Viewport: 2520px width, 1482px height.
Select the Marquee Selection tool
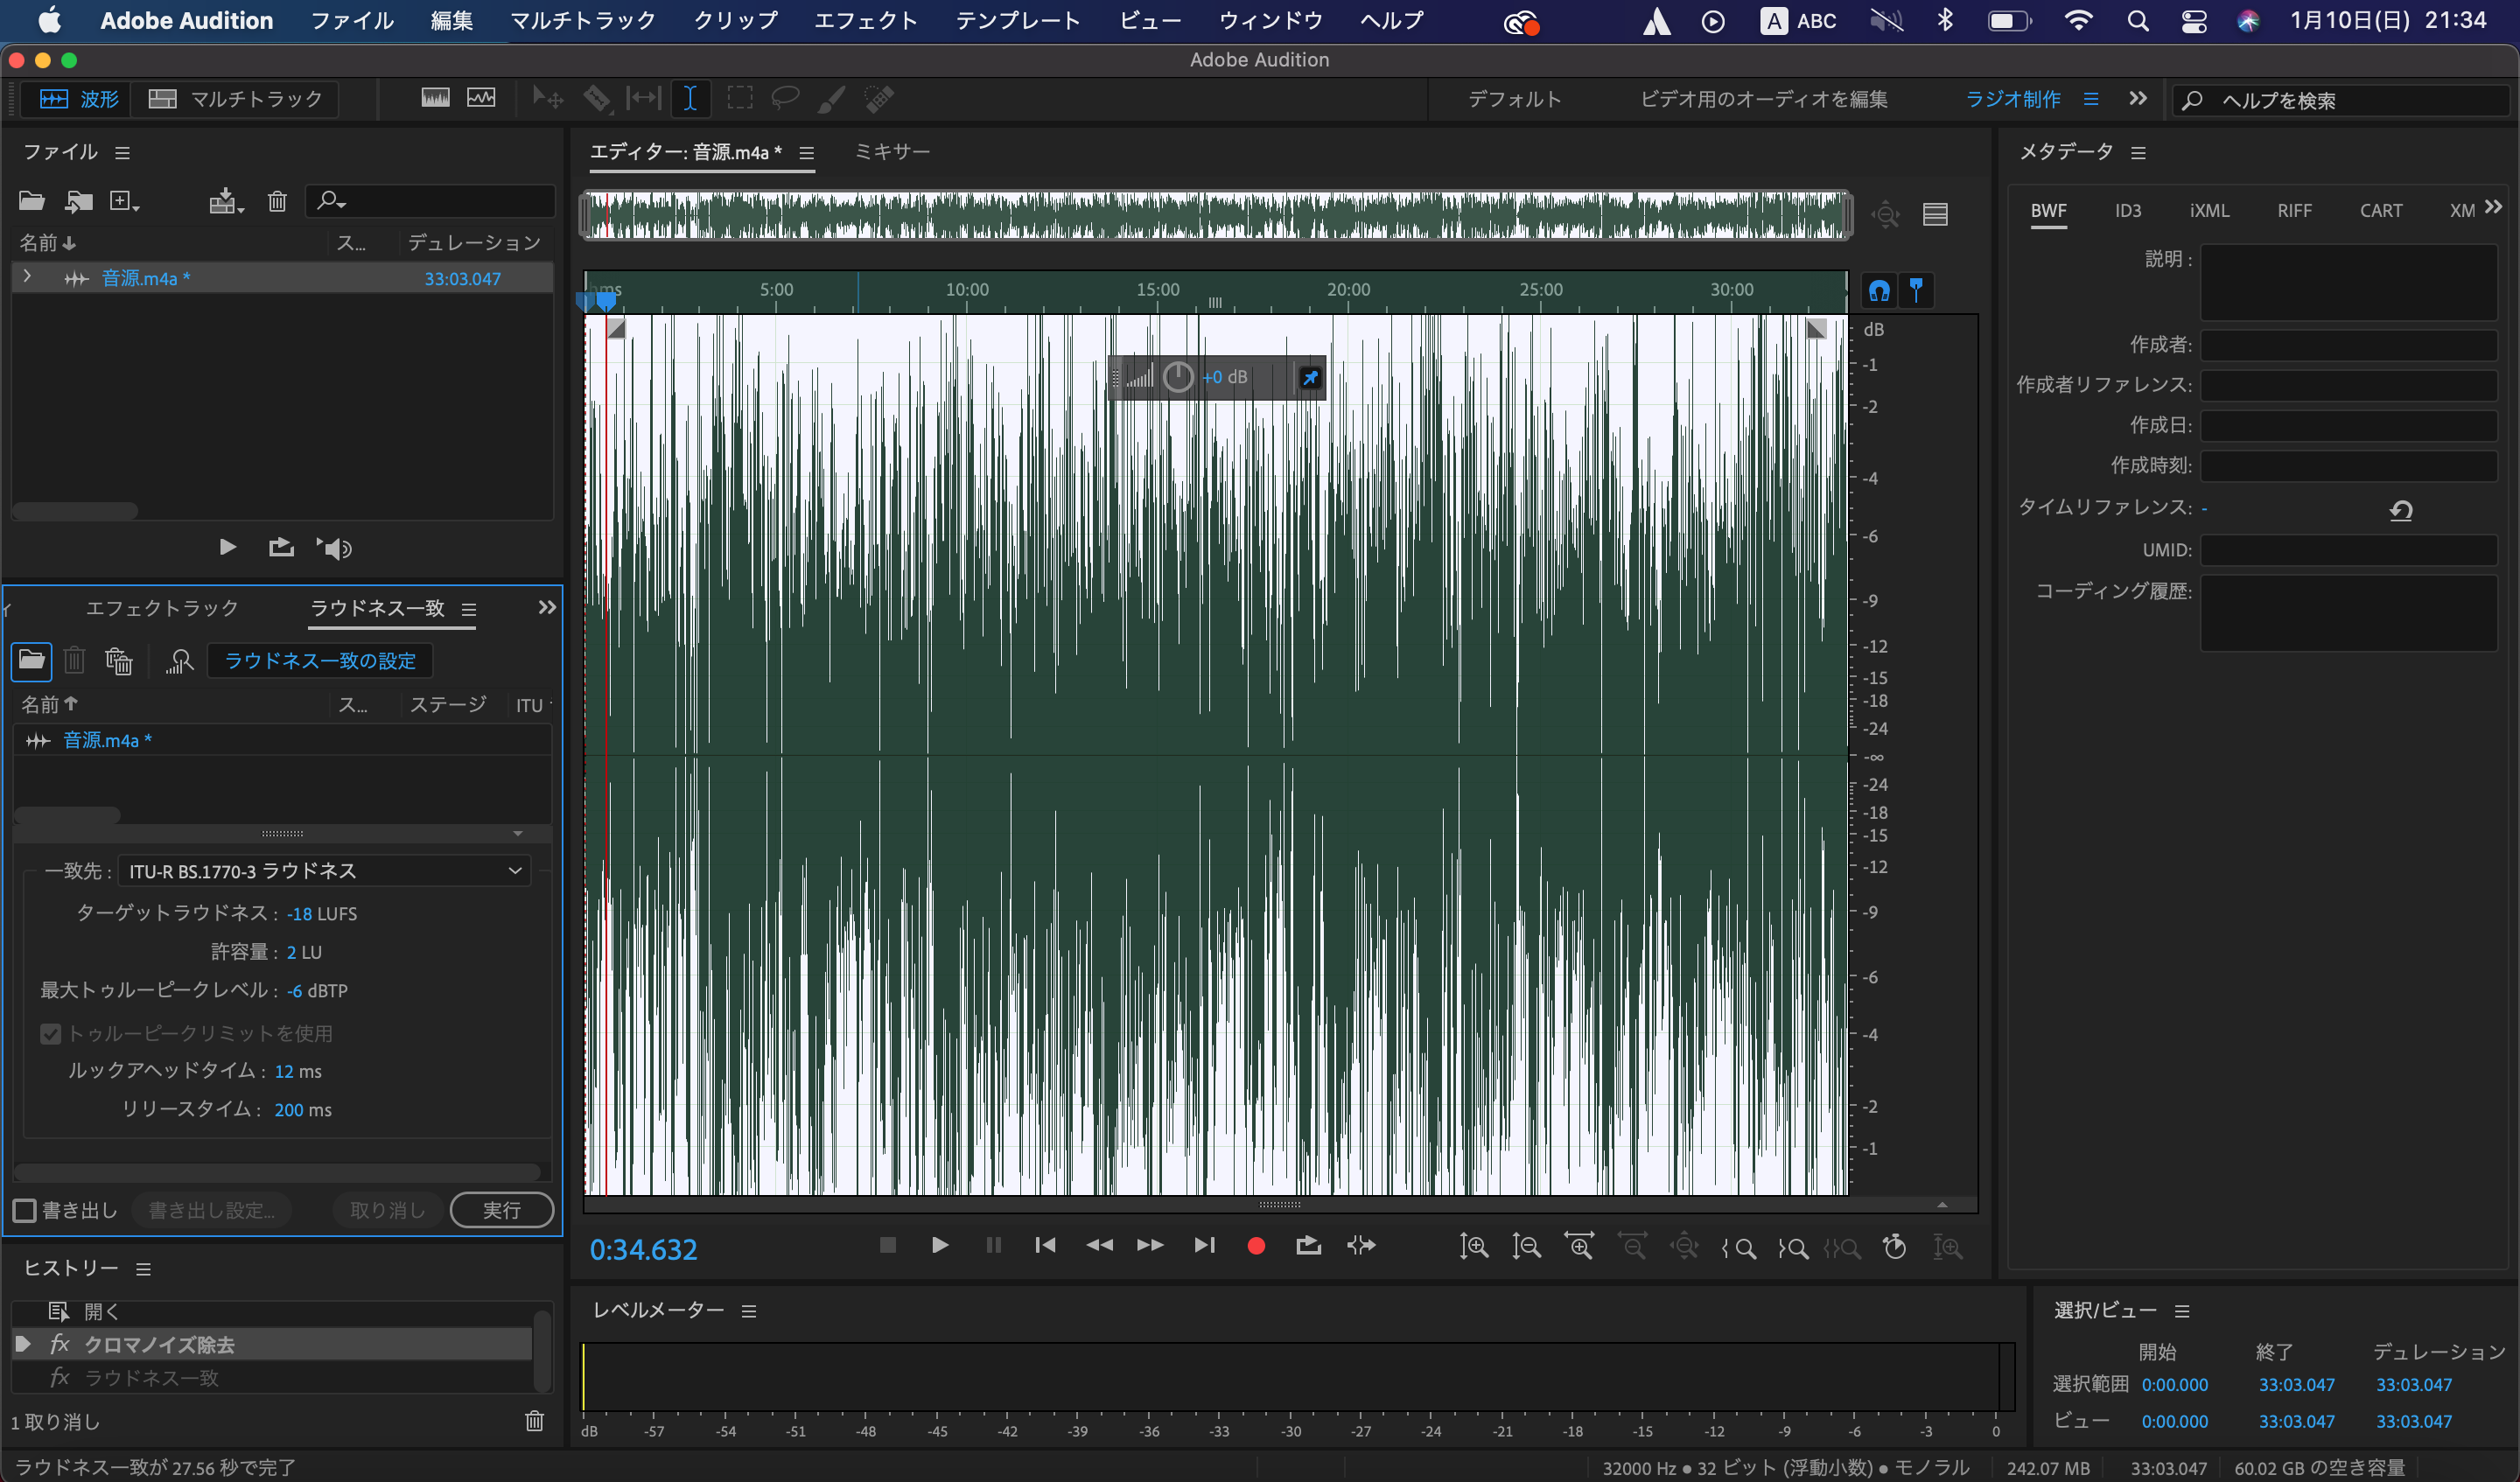739,98
